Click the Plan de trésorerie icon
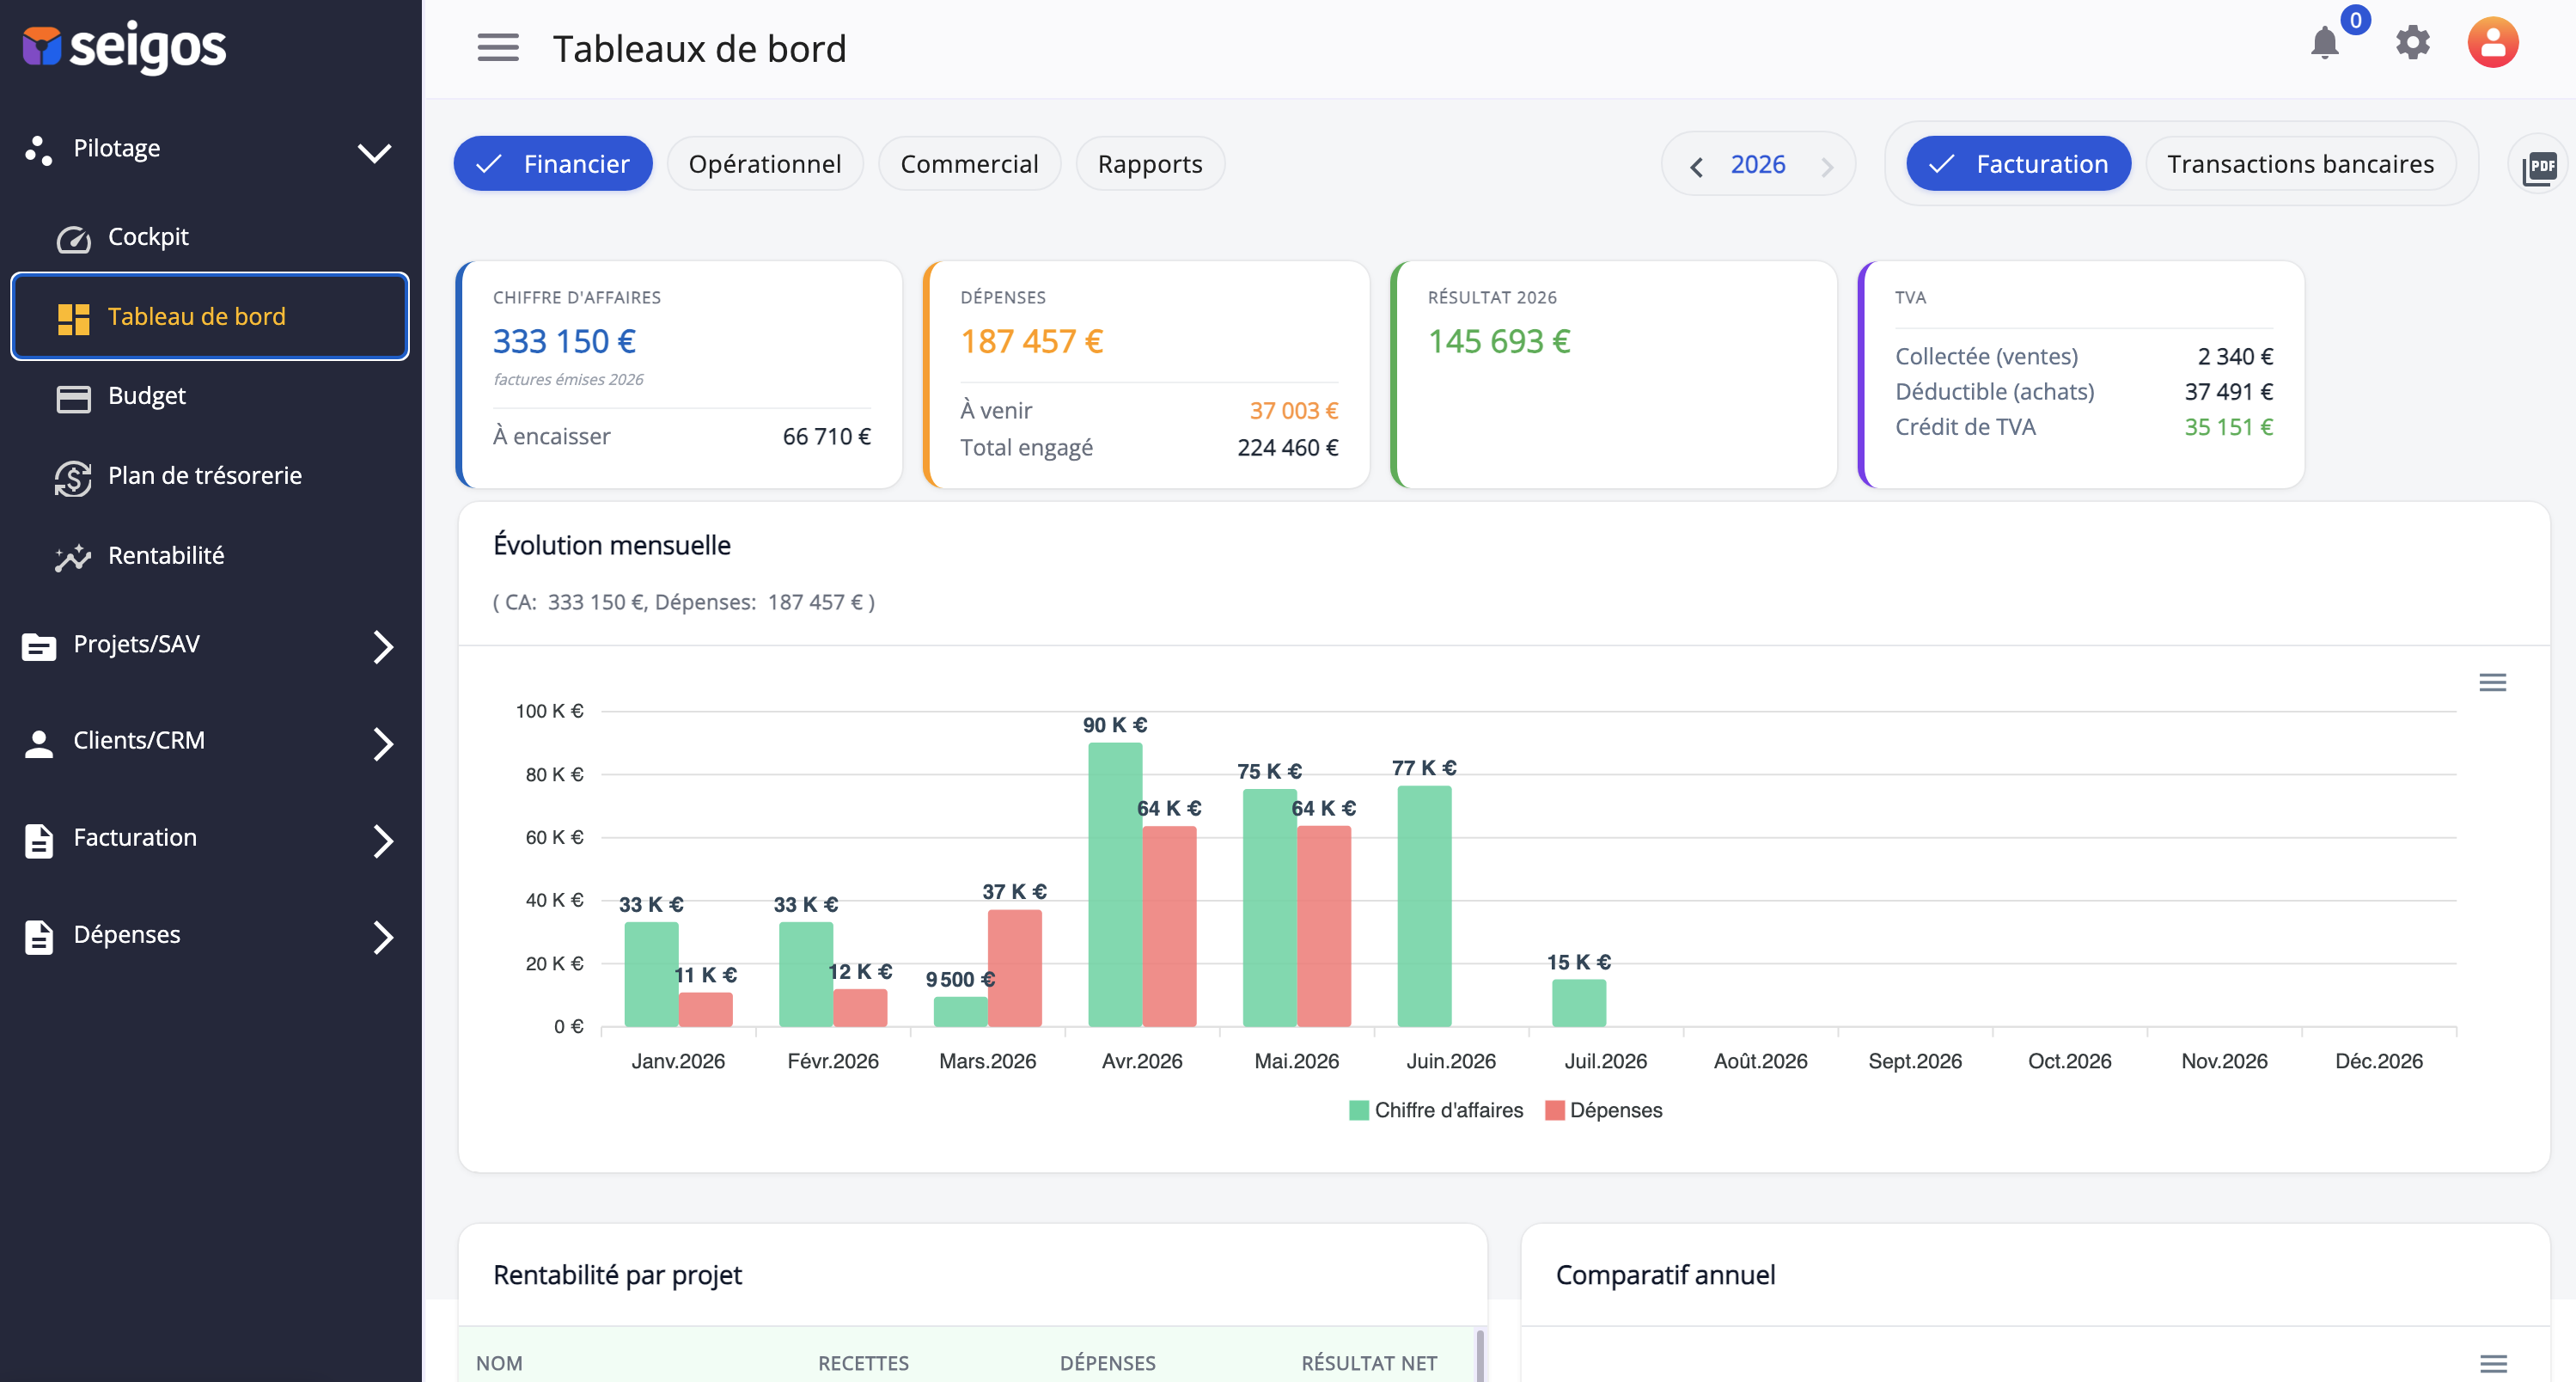Viewport: 2576px width, 1382px height. pyautogui.click(x=73, y=477)
